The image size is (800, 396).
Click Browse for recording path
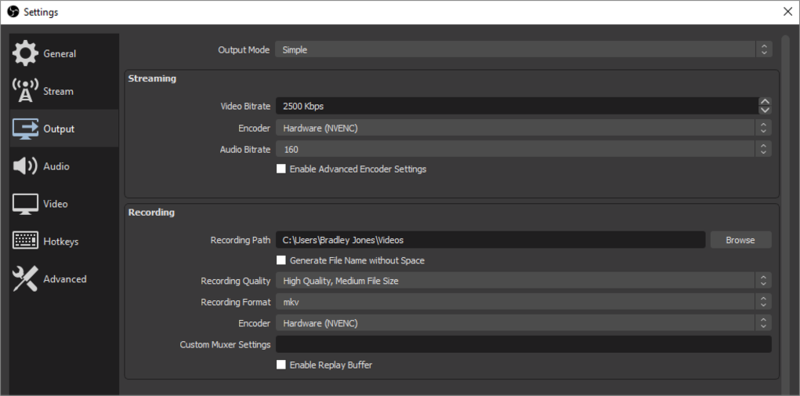pos(741,239)
